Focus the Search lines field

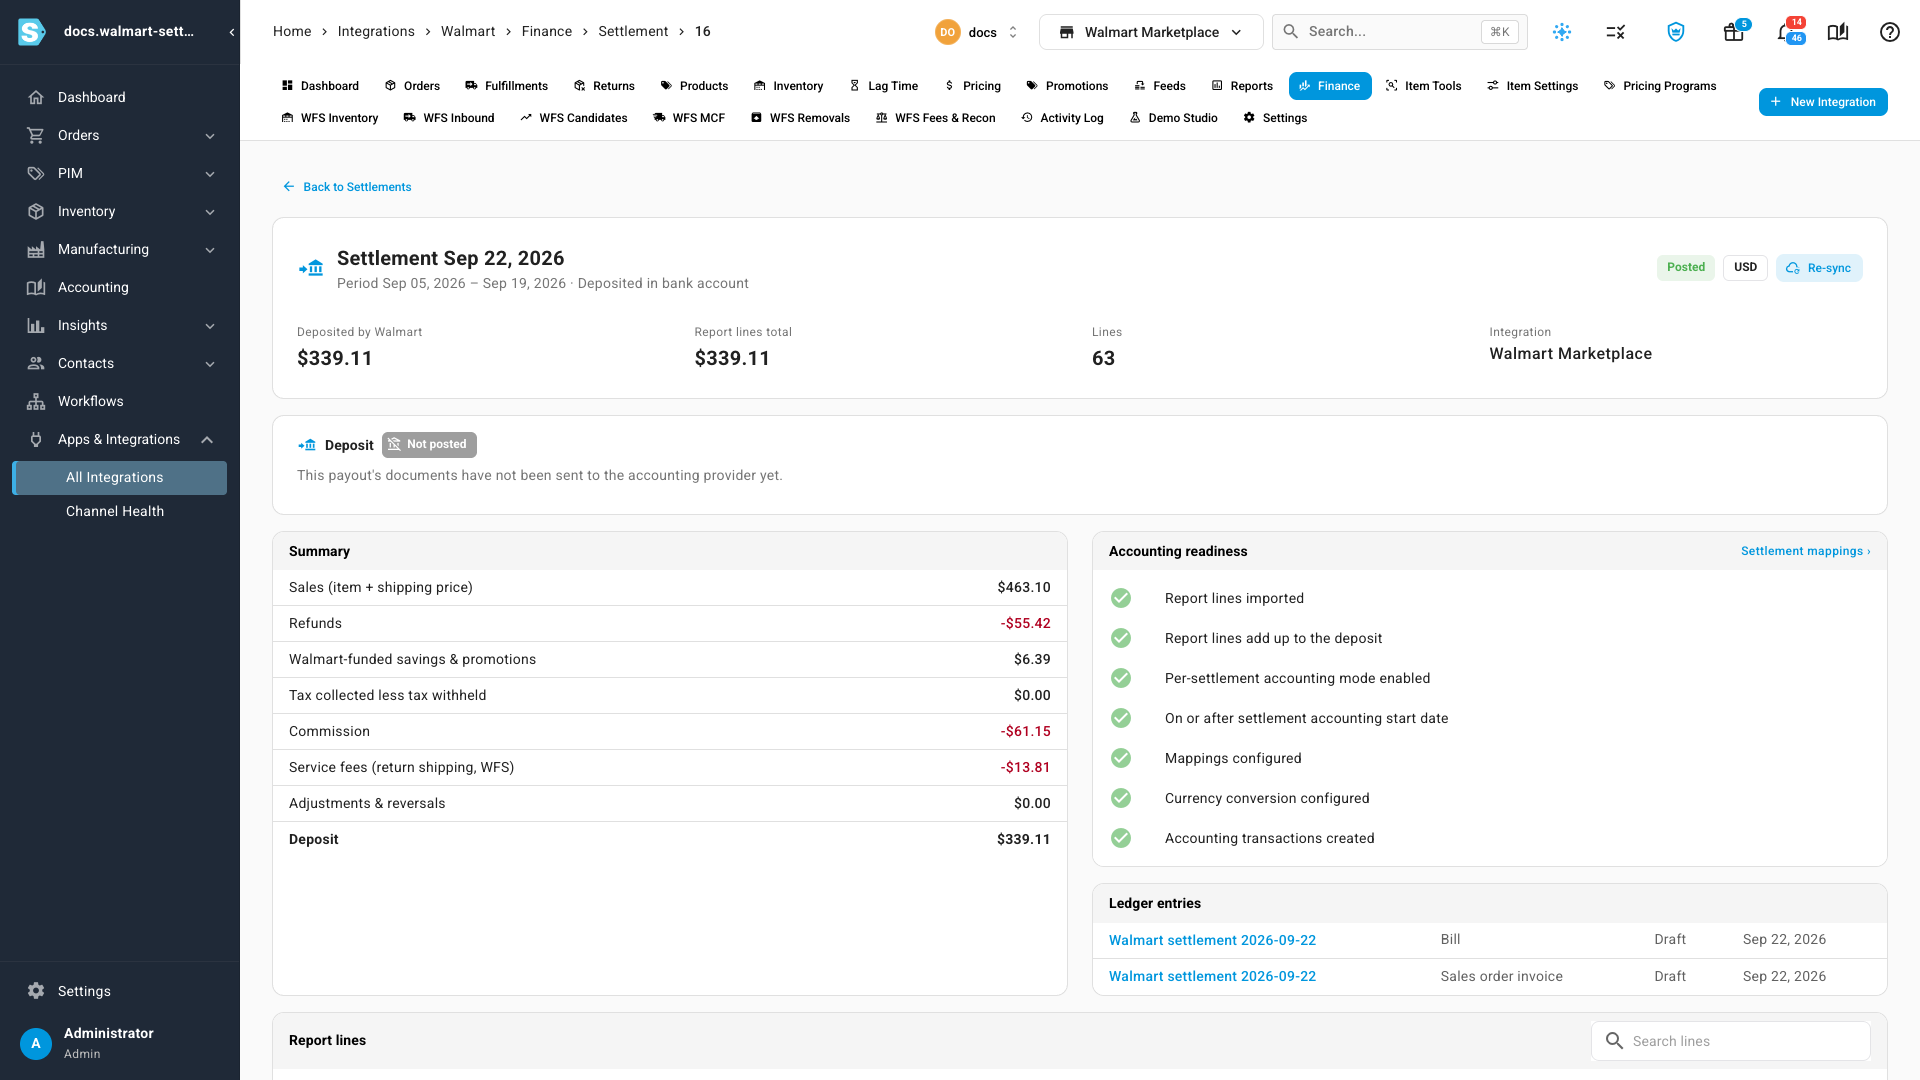click(1730, 1041)
